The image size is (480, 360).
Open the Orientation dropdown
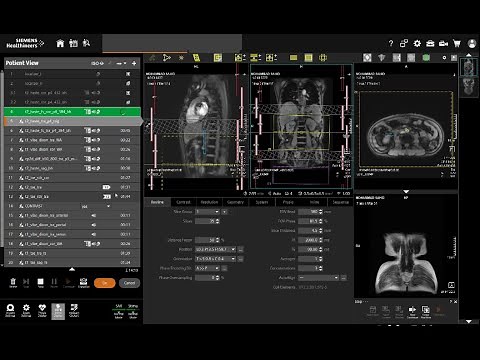216,259
